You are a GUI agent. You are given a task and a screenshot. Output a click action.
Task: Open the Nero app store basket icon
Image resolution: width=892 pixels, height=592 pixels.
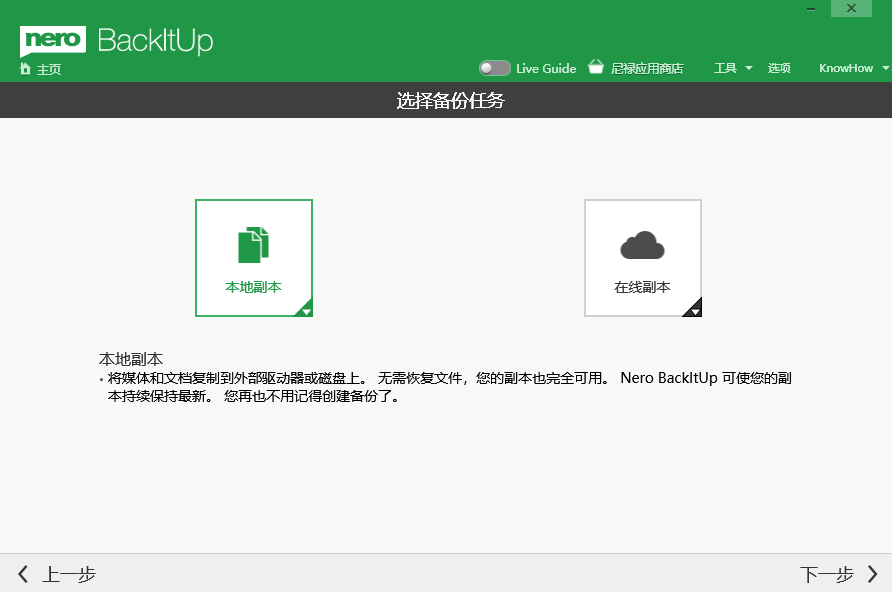coord(595,67)
